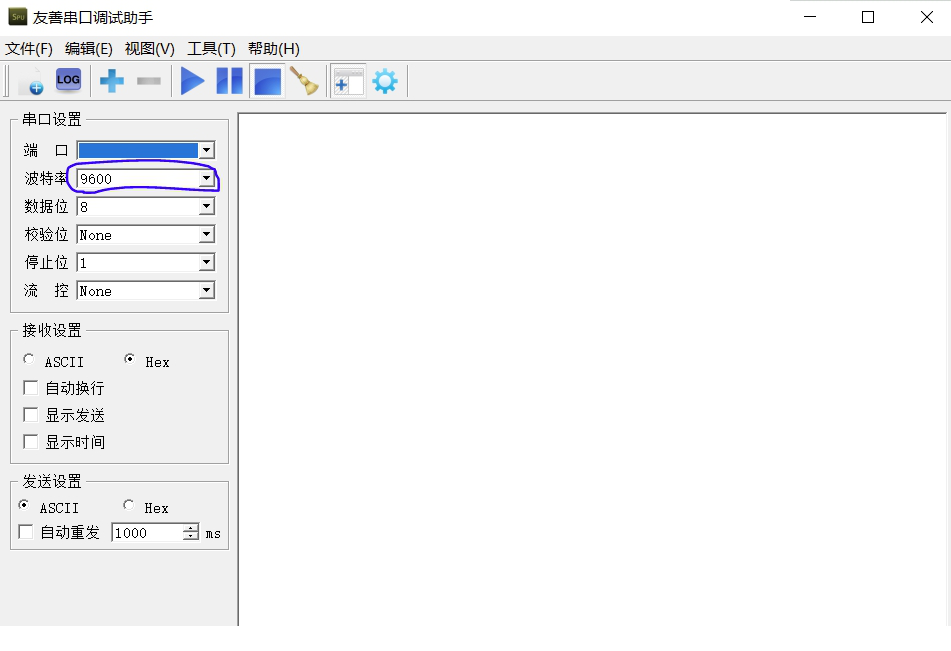
Task: Stop the serial port with square icon
Action: [x=267, y=81]
